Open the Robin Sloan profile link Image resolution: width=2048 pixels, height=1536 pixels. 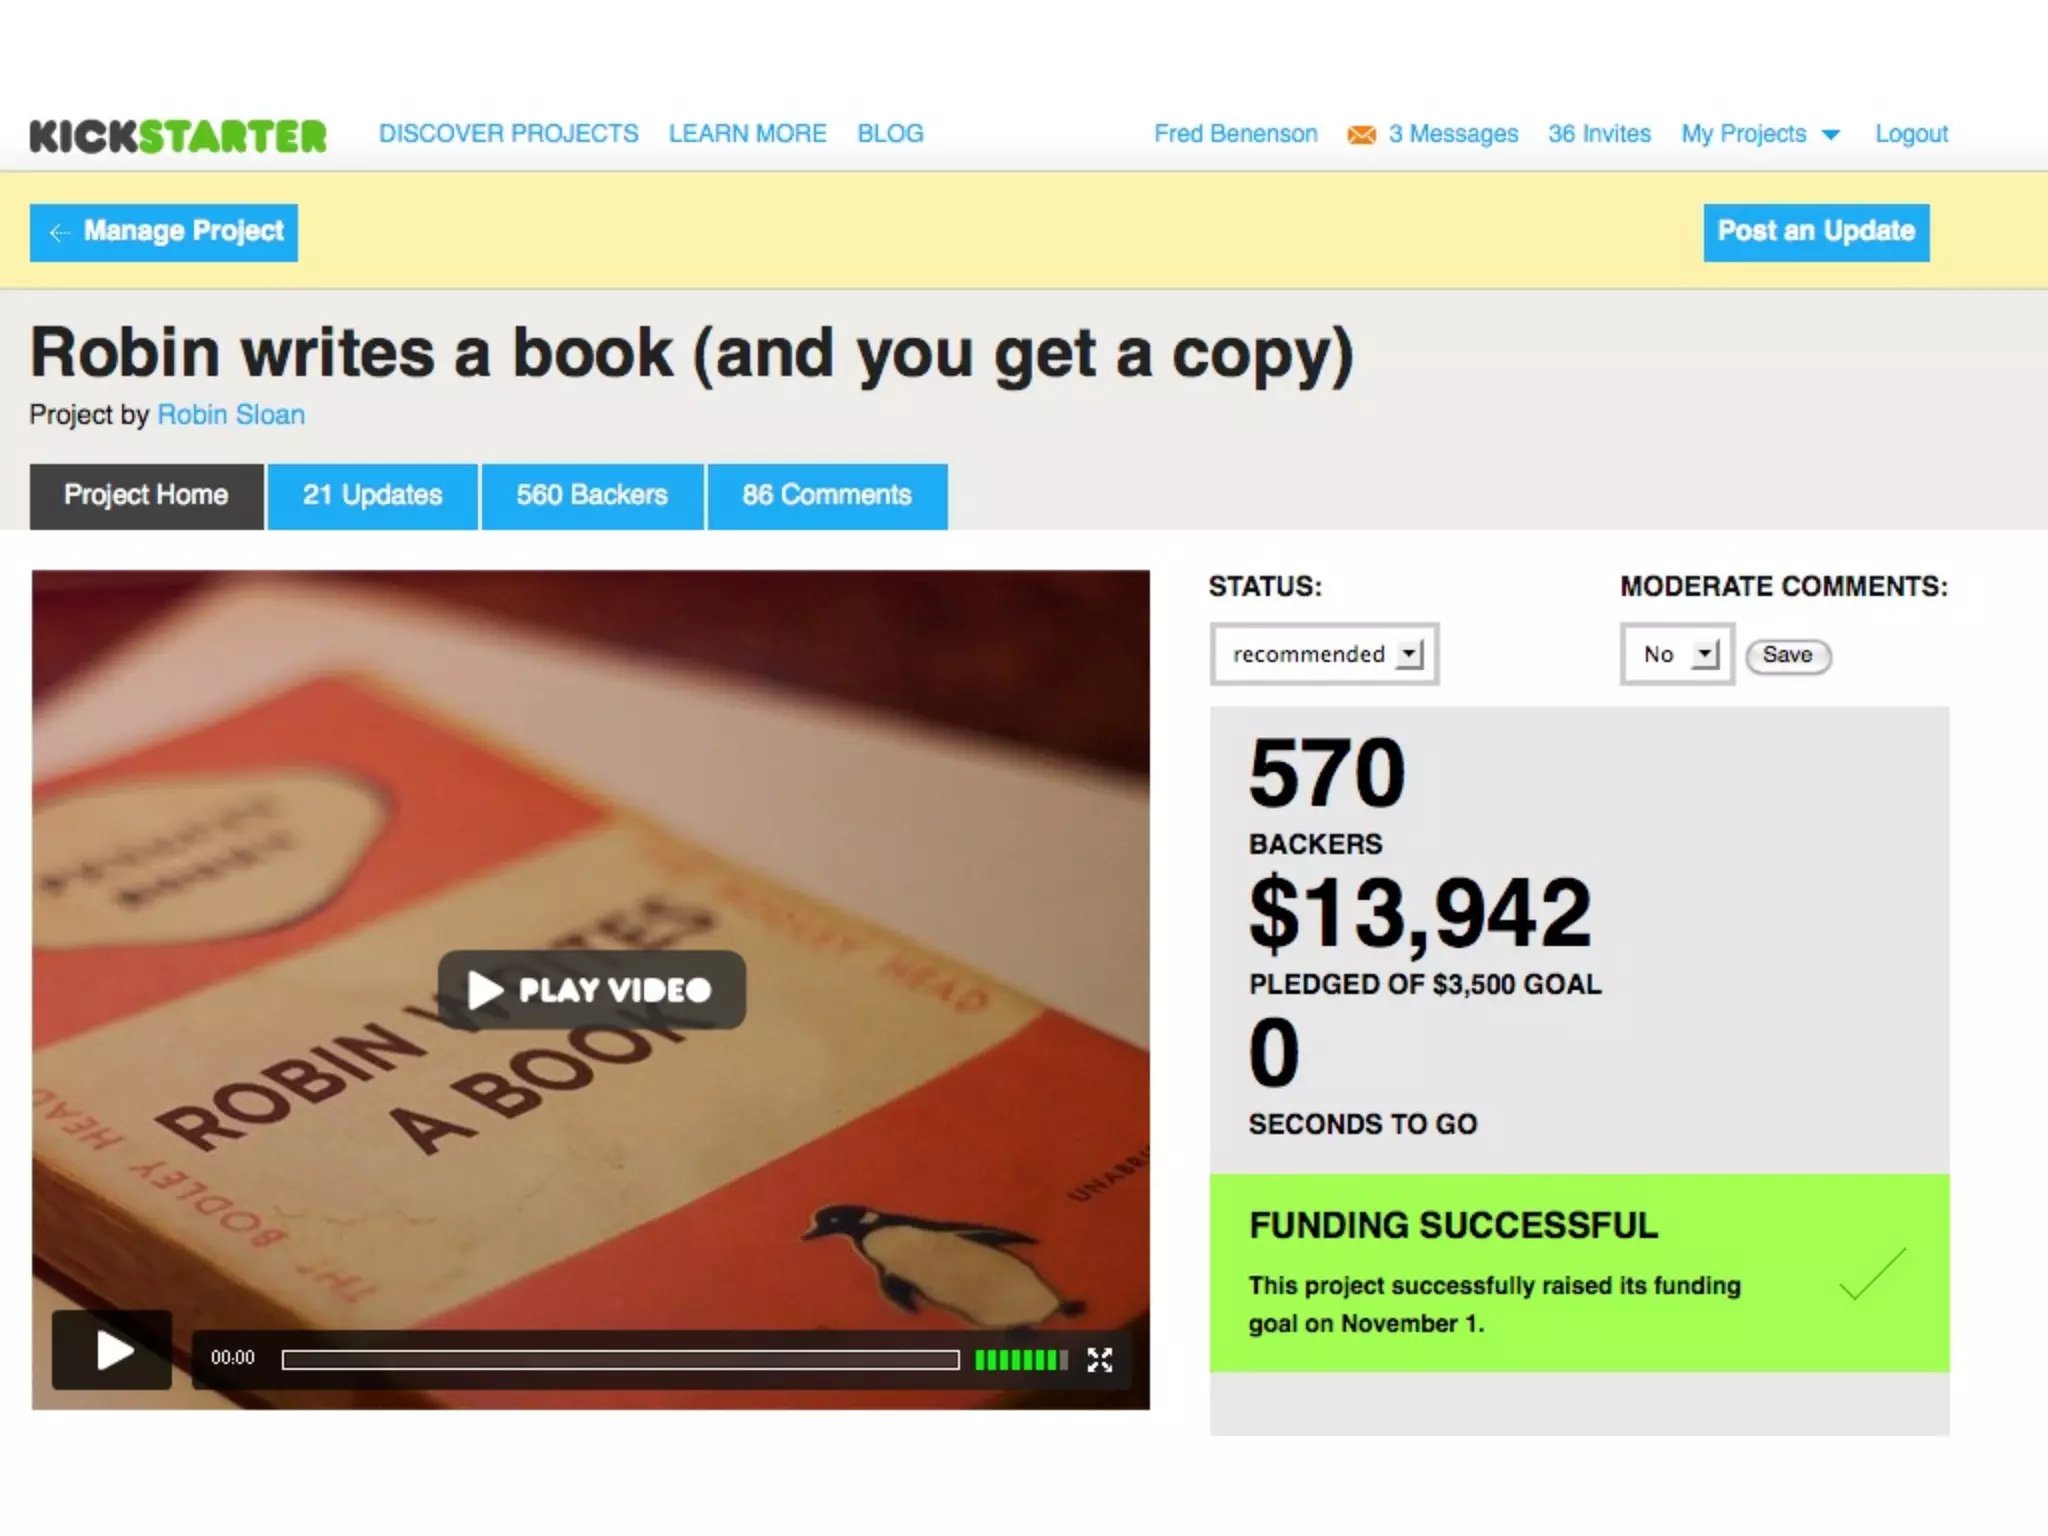[231, 415]
